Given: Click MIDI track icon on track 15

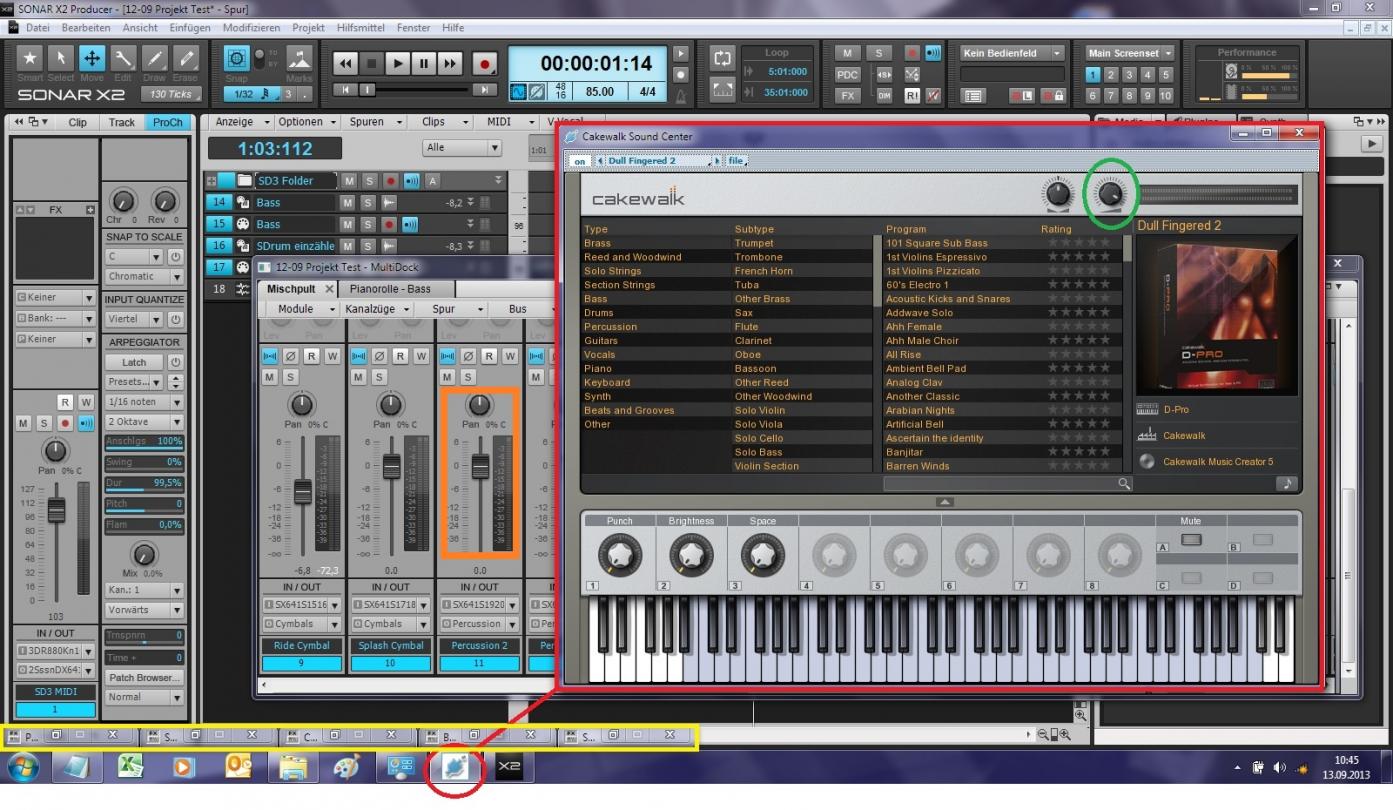Looking at the screenshot, I should pos(243,224).
